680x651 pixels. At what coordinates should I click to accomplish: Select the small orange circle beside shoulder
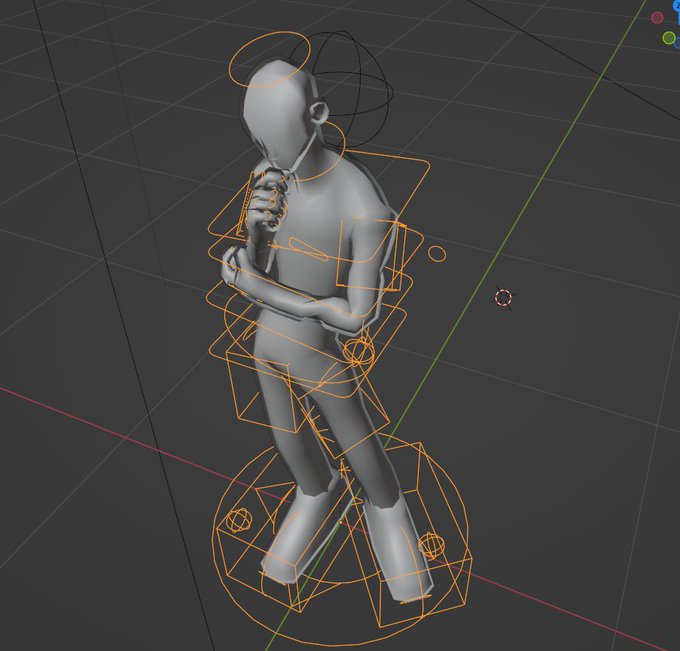click(x=436, y=253)
